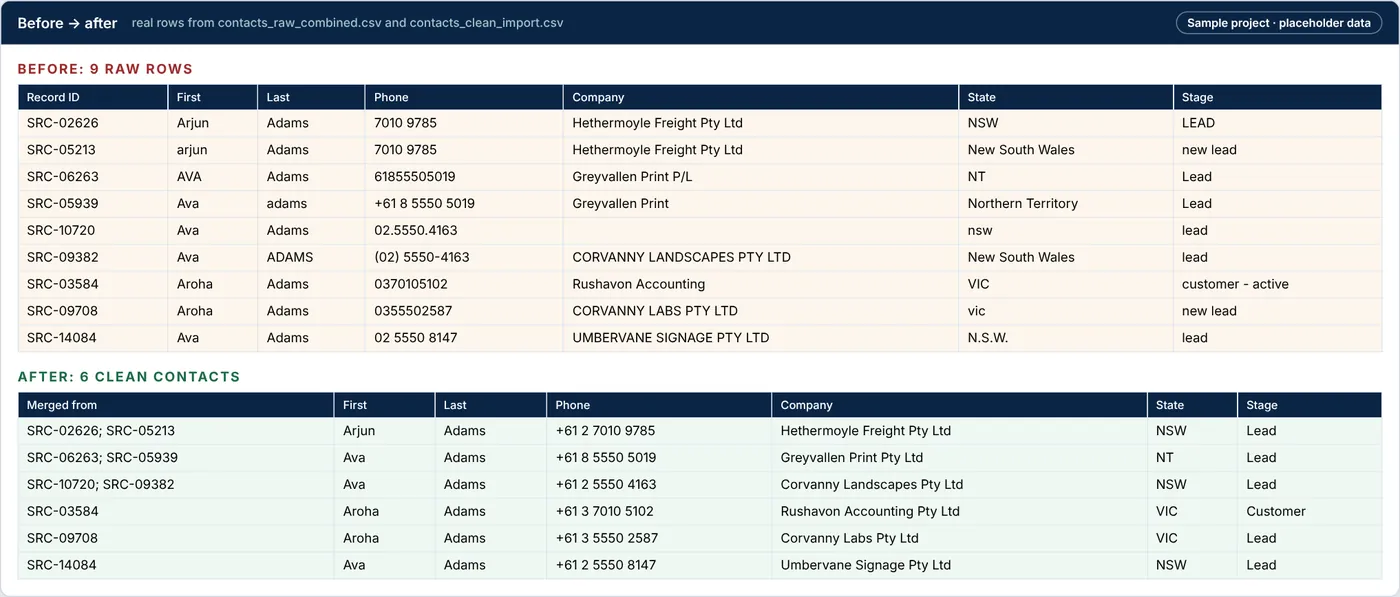
Task: Click clean phone '+61 2 7010 9785'
Action: pos(659,431)
